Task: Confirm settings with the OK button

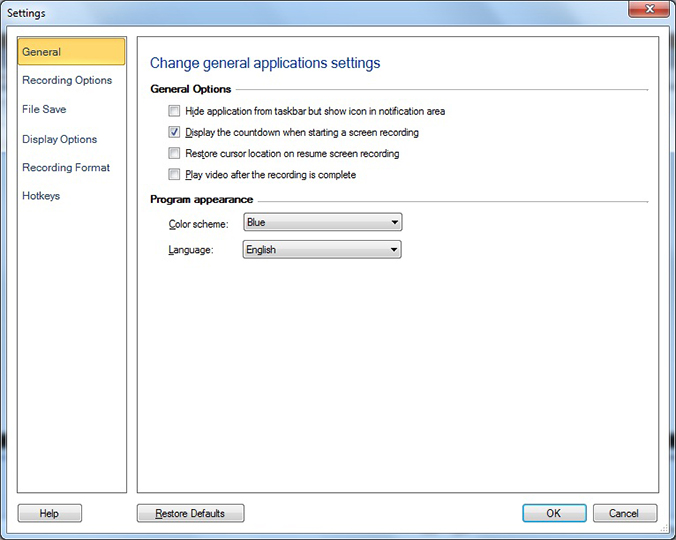Action: coord(553,513)
